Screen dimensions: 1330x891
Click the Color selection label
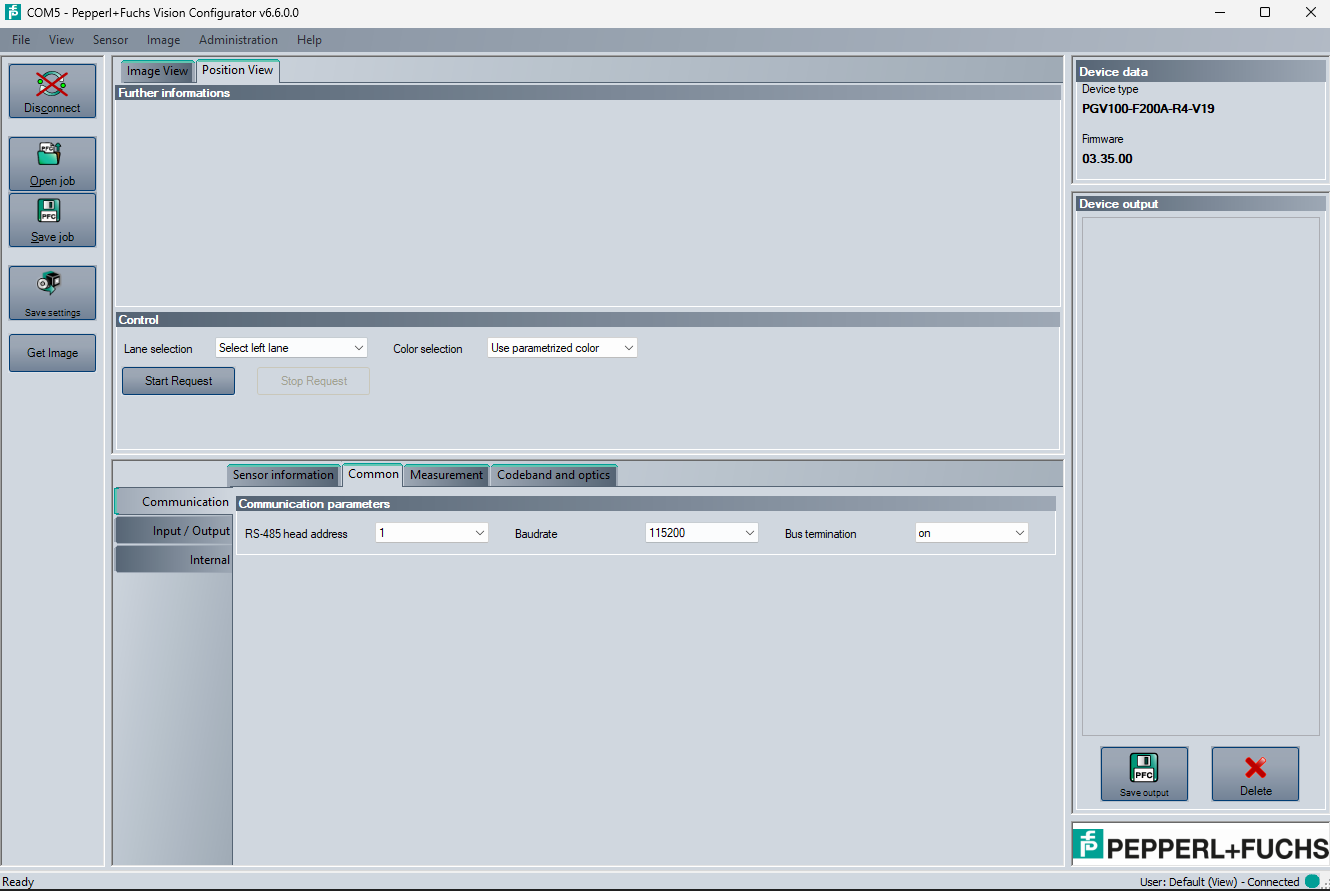coord(428,349)
